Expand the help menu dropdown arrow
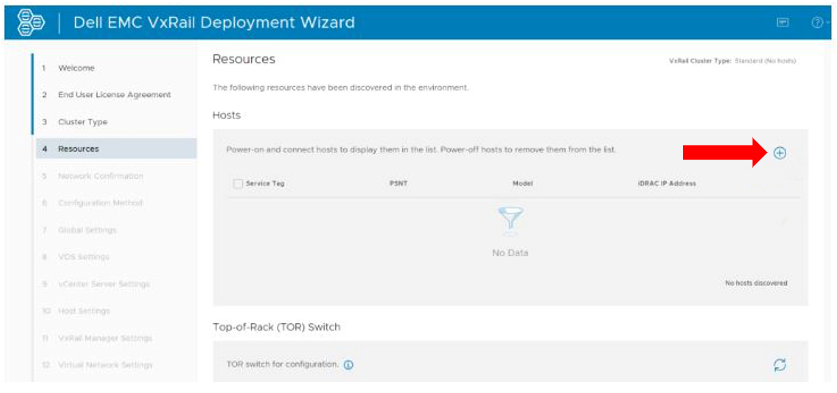Screen dimensions: 837x393 click(x=828, y=23)
